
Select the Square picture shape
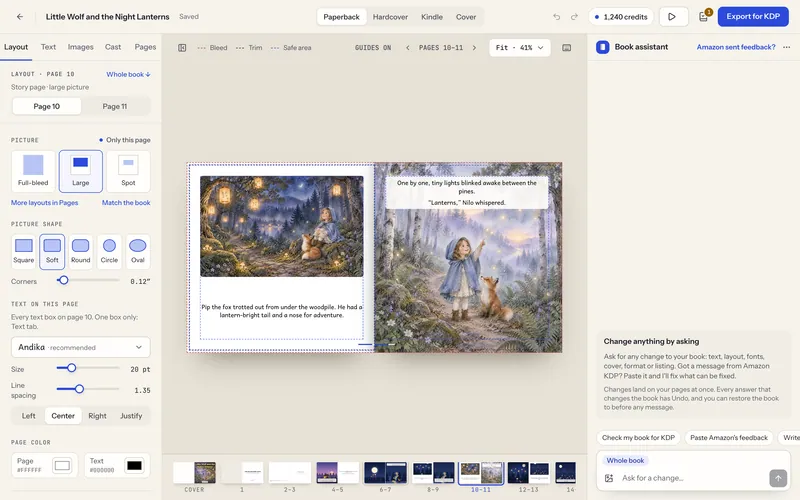(23, 251)
